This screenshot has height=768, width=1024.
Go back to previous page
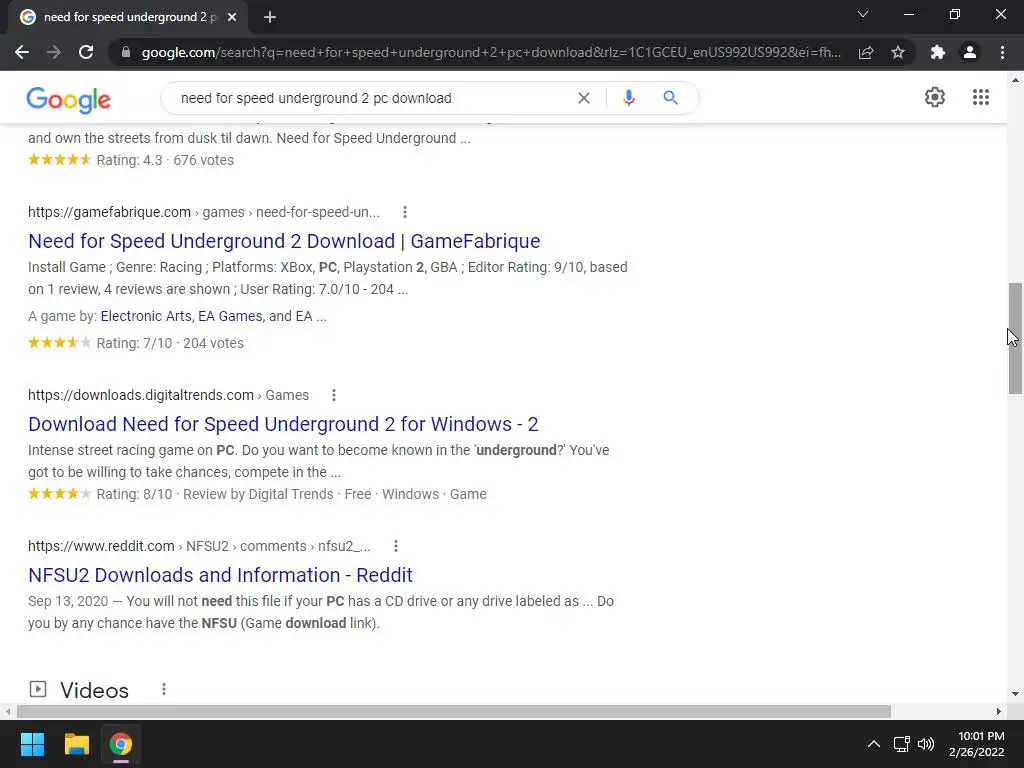pyautogui.click(x=22, y=52)
